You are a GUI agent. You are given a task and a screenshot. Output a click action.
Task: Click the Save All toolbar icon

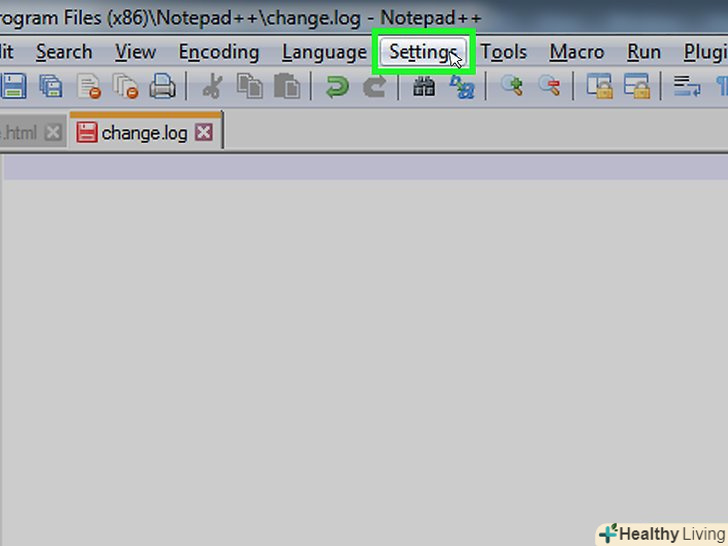tap(51, 86)
